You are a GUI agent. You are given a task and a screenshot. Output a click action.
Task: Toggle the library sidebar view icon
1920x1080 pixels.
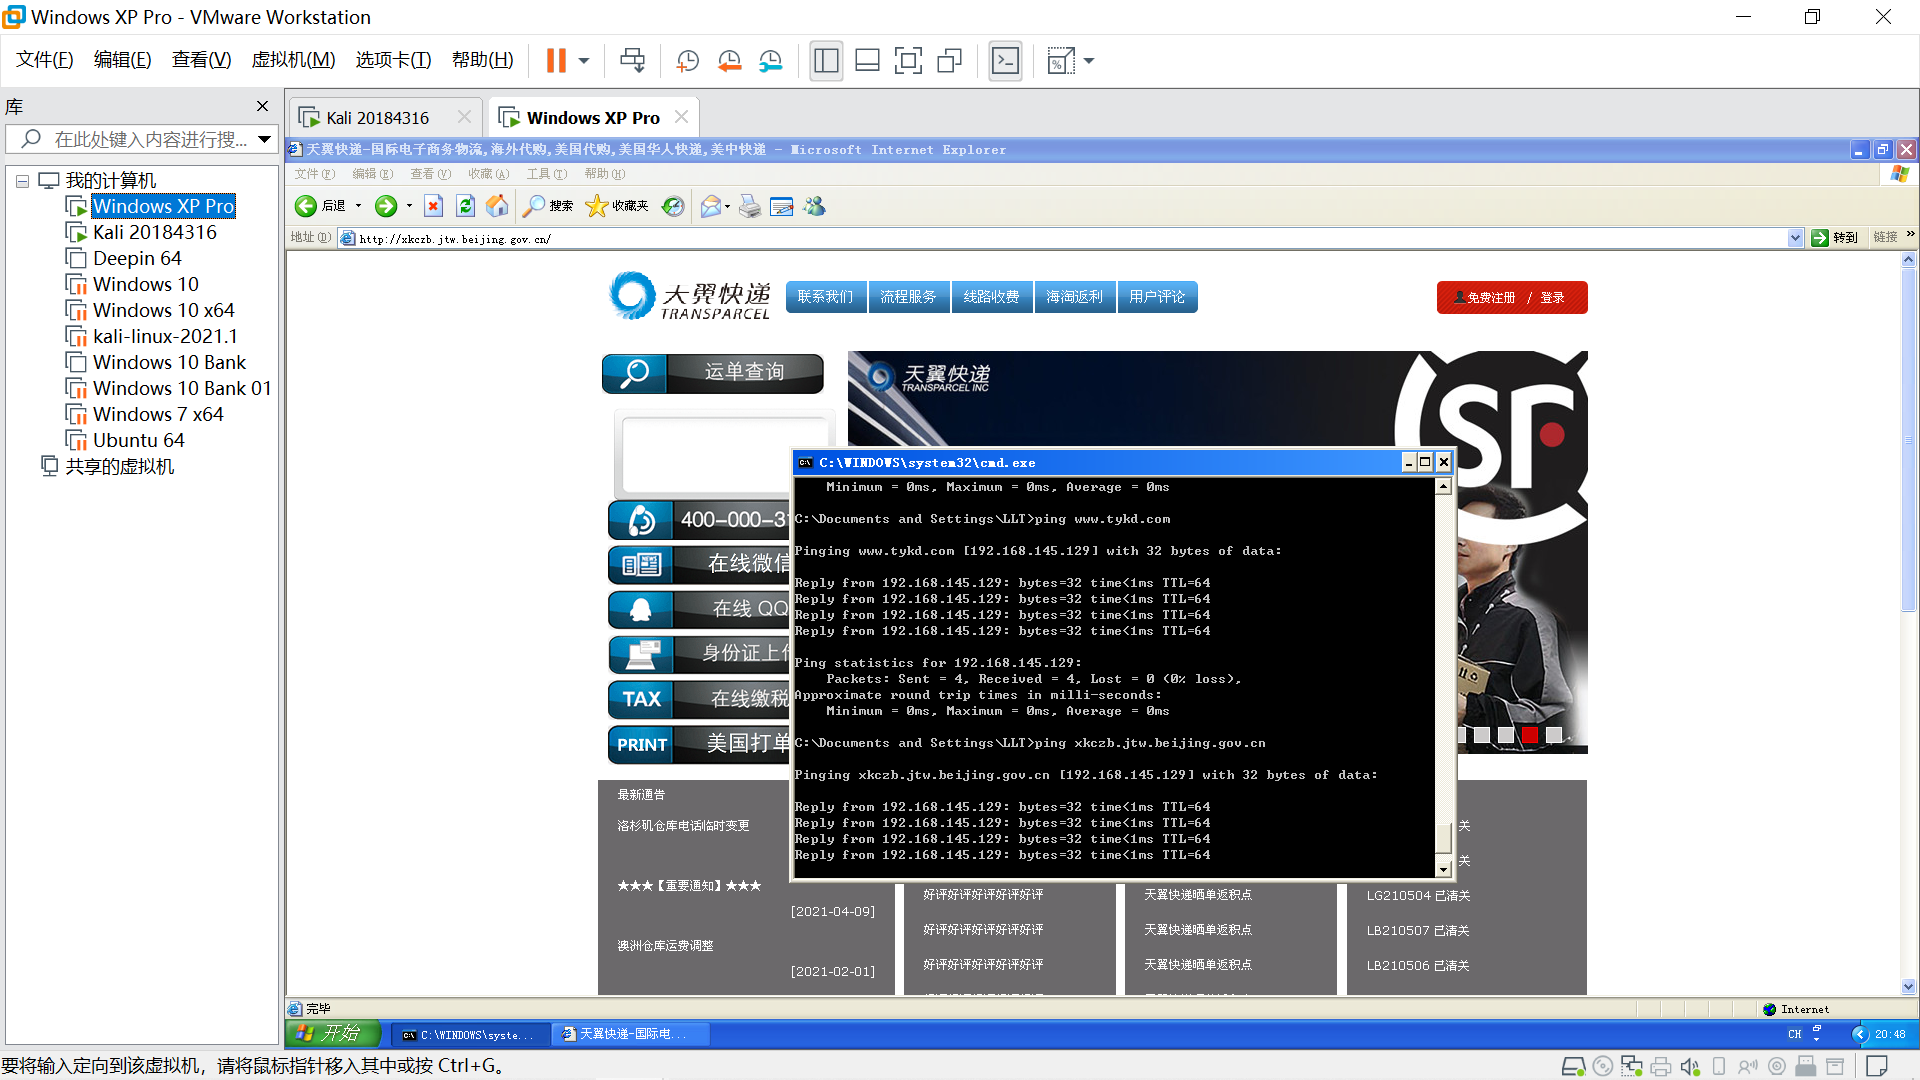coord(826,61)
